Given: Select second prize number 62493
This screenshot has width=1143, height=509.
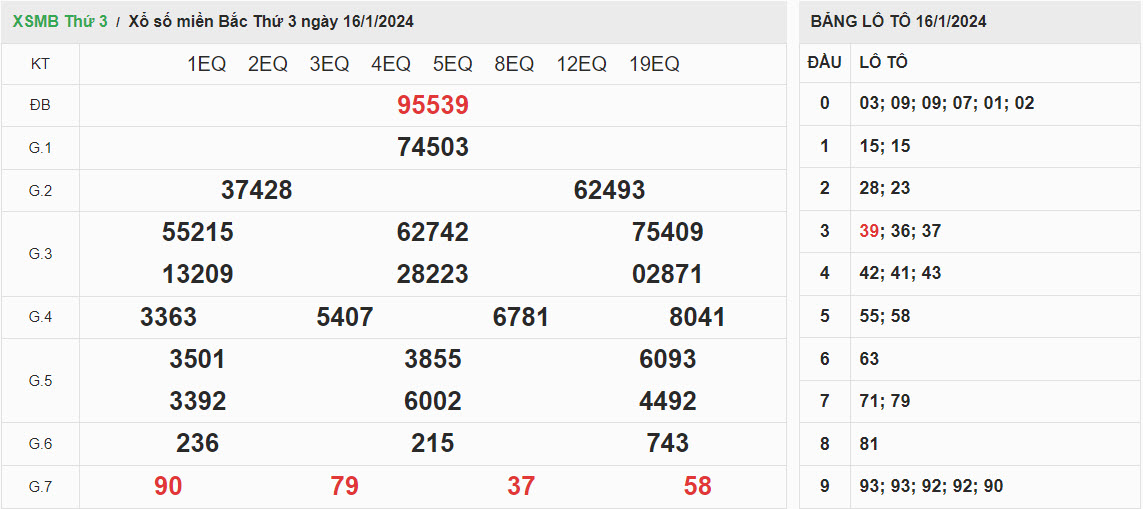Looking at the screenshot, I should (x=609, y=190).
